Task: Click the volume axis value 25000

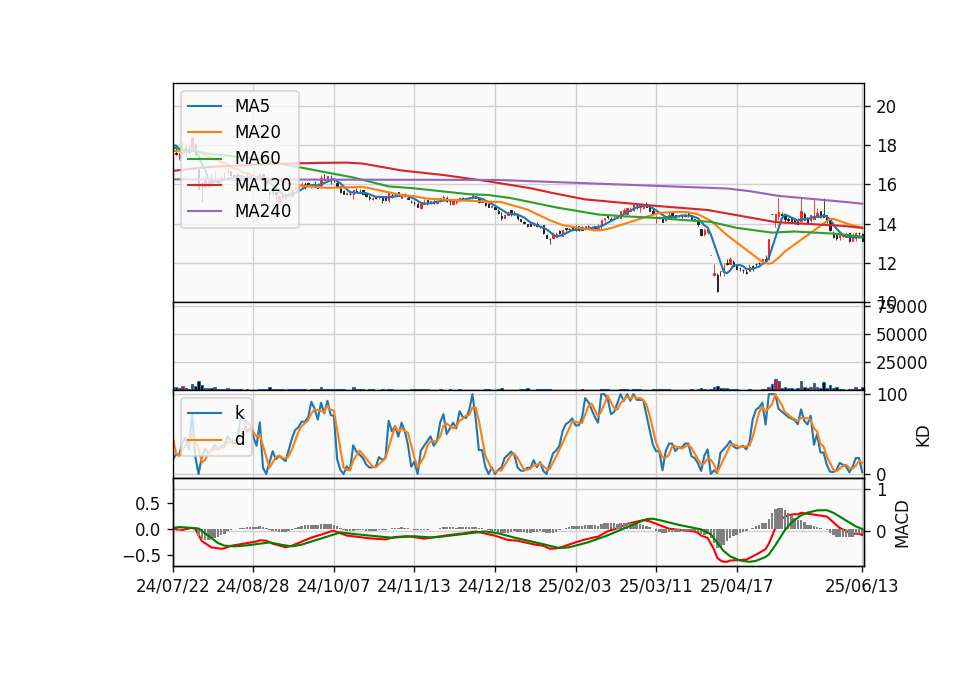Action: pyautogui.click(x=901, y=363)
